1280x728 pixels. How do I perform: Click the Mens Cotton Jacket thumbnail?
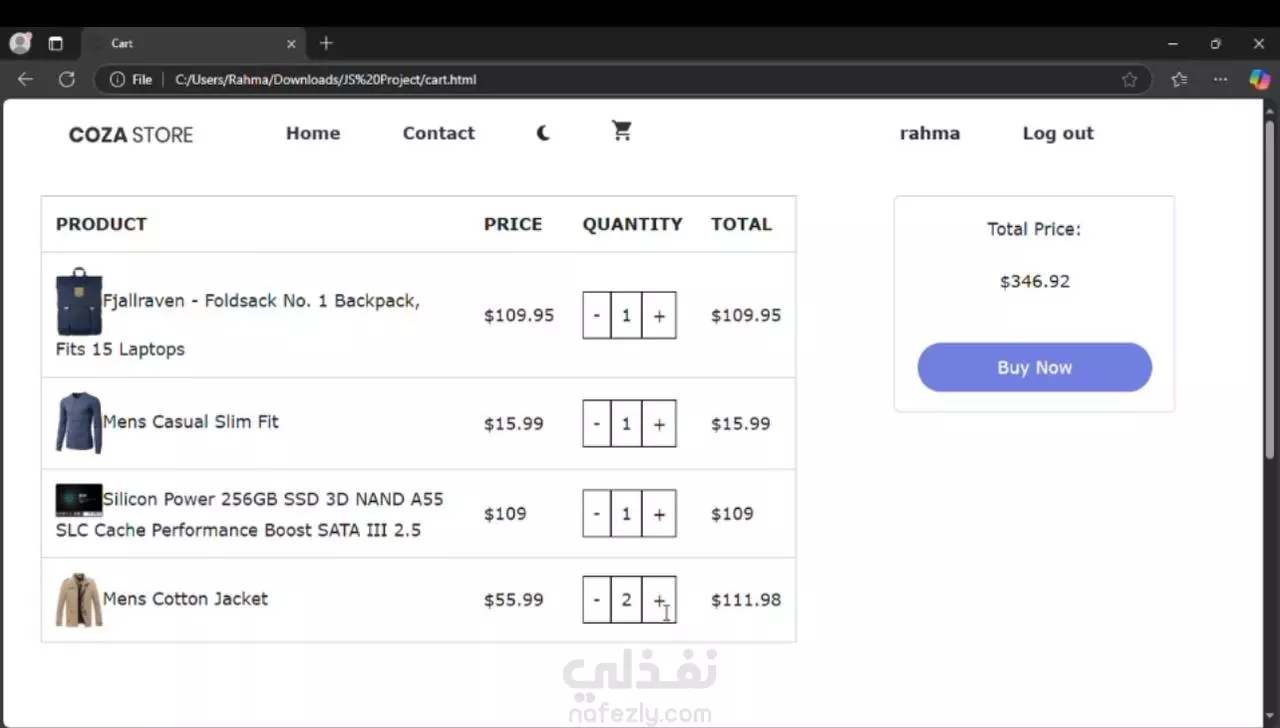[79, 599]
